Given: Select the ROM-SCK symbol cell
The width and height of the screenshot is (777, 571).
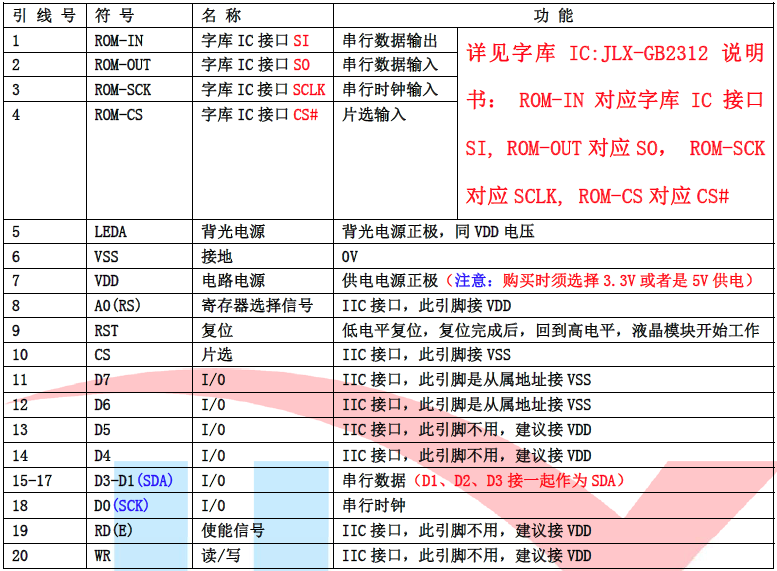Looking at the screenshot, I should (x=122, y=90).
